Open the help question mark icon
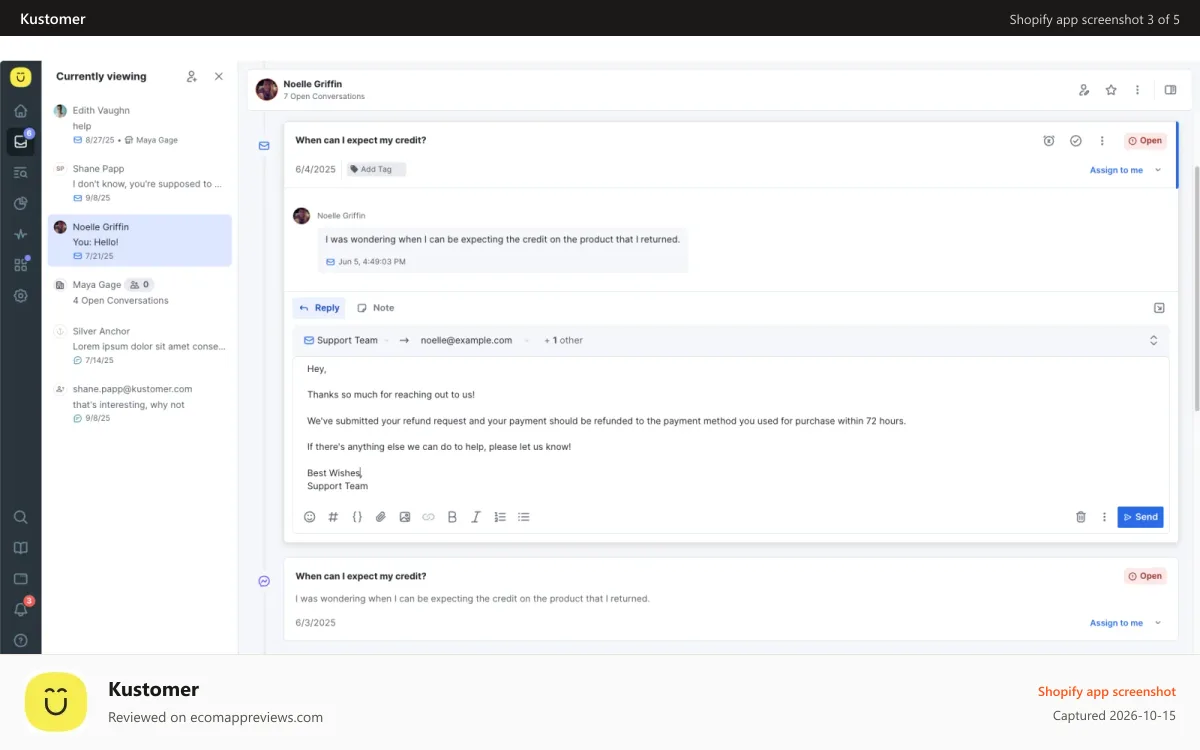This screenshot has width=1200, height=750. tap(20, 640)
